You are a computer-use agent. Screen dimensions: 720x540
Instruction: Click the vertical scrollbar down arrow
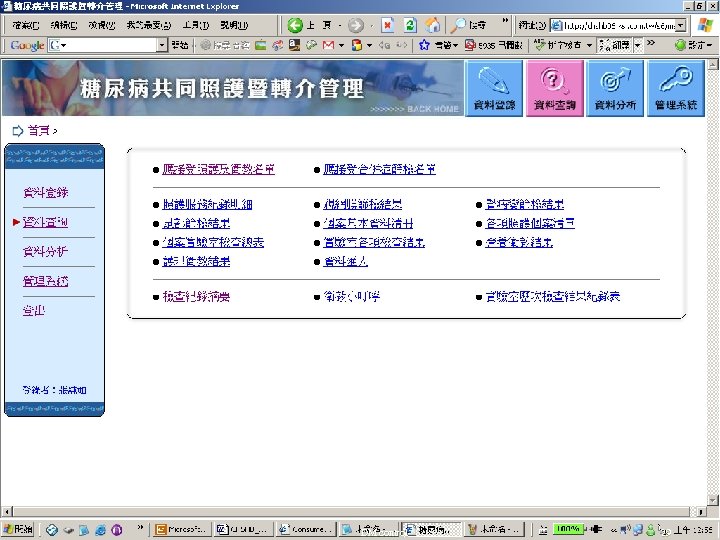tap(713, 500)
